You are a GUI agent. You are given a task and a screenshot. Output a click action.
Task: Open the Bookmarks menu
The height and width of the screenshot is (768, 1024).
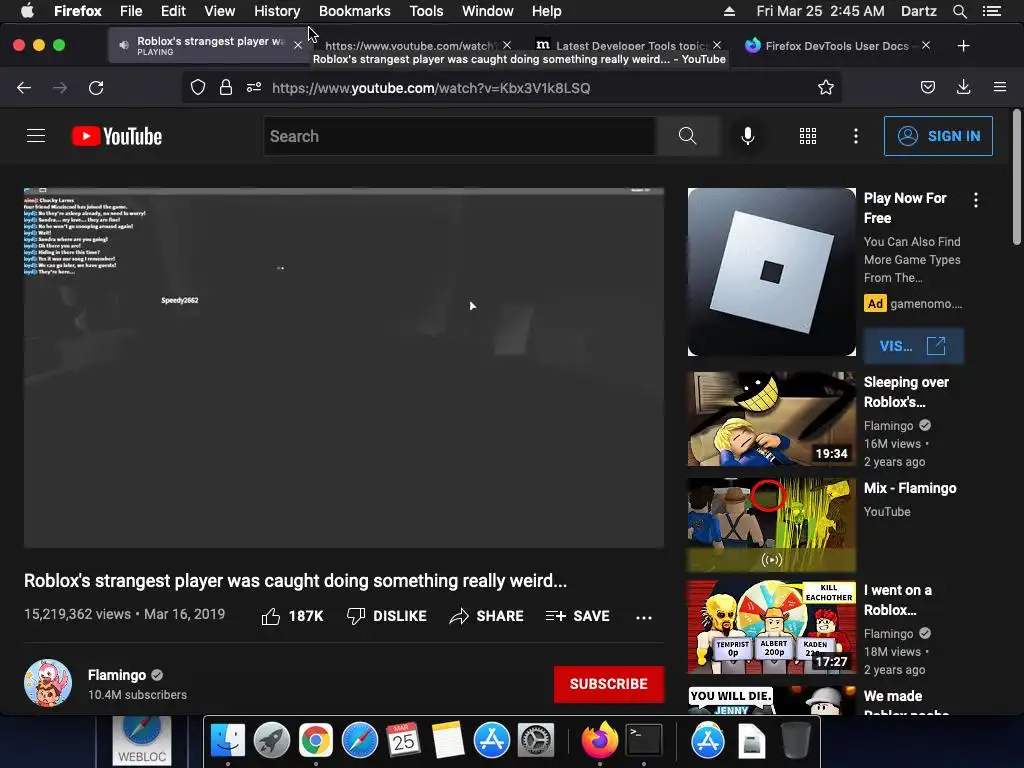[x=355, y=11]
